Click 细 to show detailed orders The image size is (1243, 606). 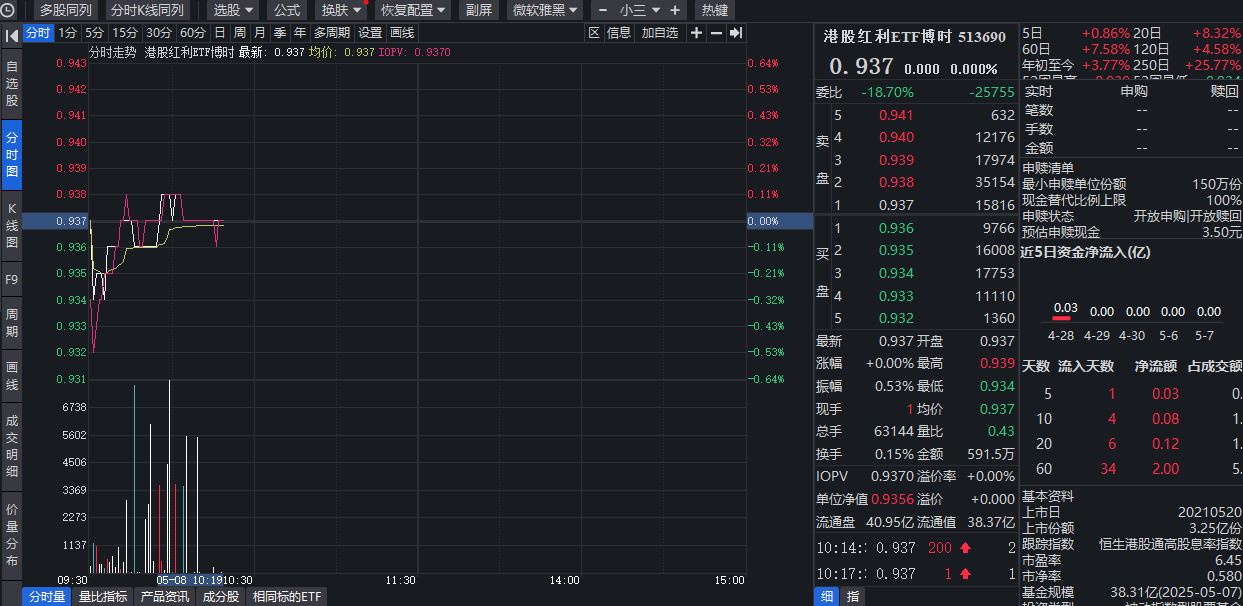pyautogui.click(x=827, y=596)
